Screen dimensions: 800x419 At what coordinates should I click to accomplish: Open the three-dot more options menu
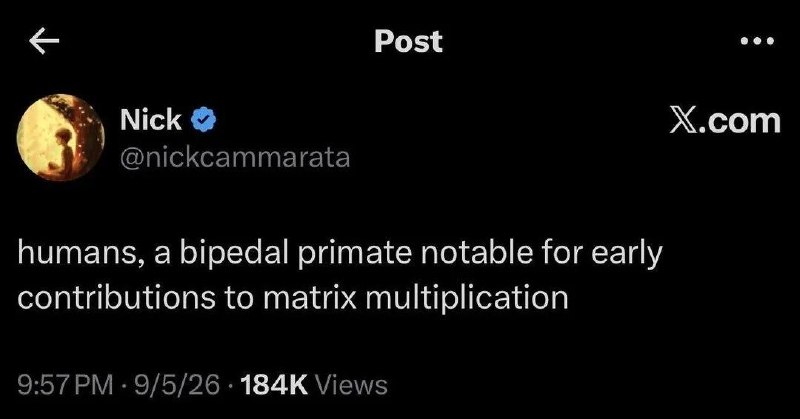coord(757,41)
